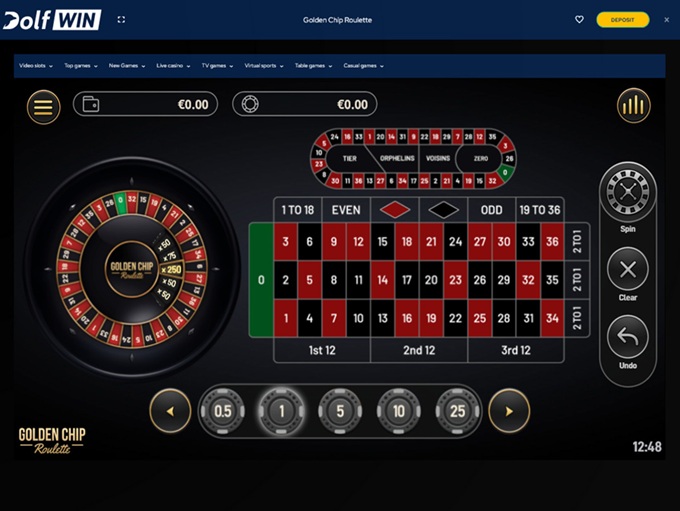Select the 0.5 chip
This screenshot has height=511, width=680.
coord(222,411)
